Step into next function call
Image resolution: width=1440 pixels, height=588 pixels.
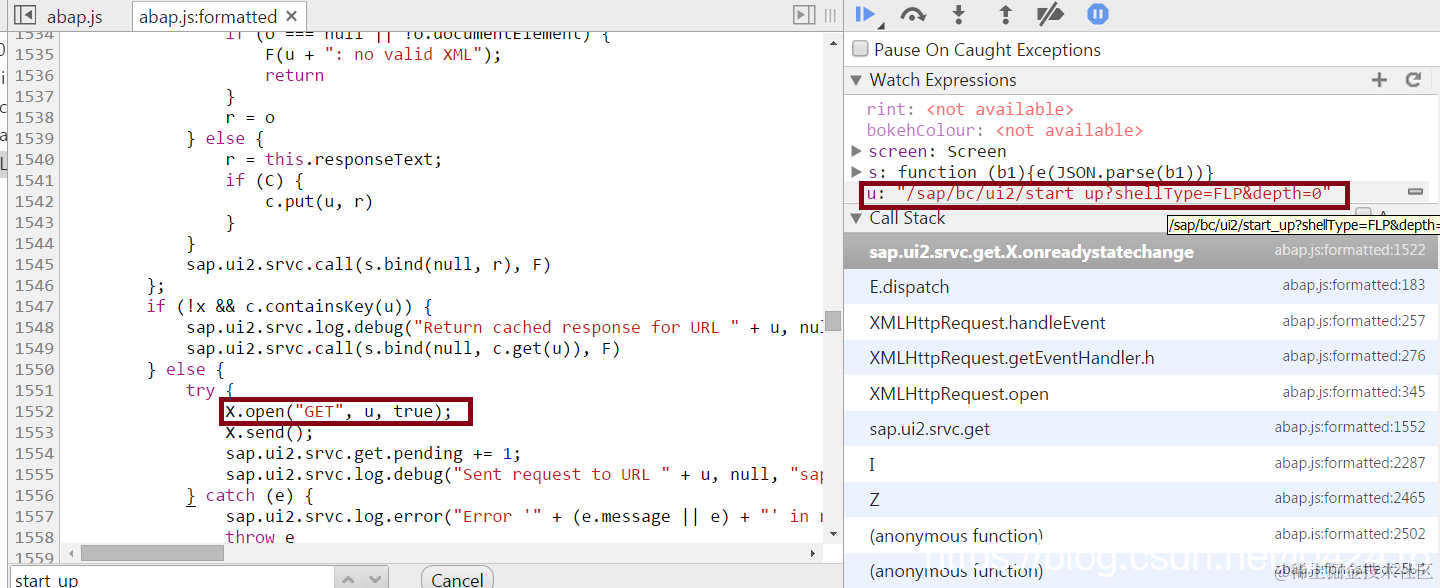coord(958,14)
